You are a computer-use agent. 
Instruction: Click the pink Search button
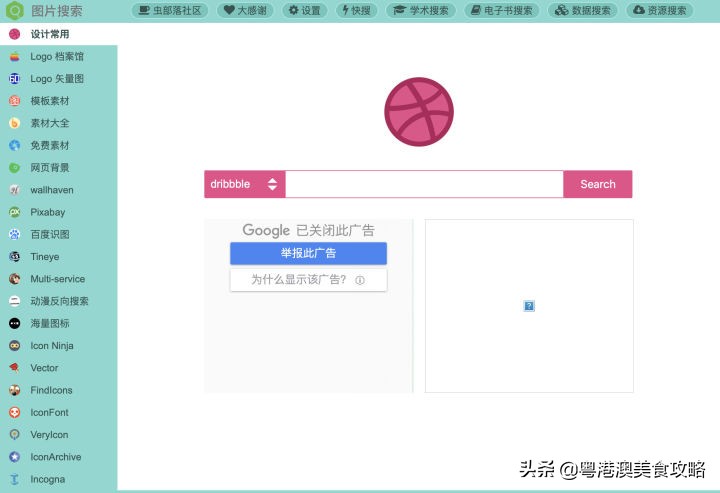pyautogui.click(x=597, y=184)
